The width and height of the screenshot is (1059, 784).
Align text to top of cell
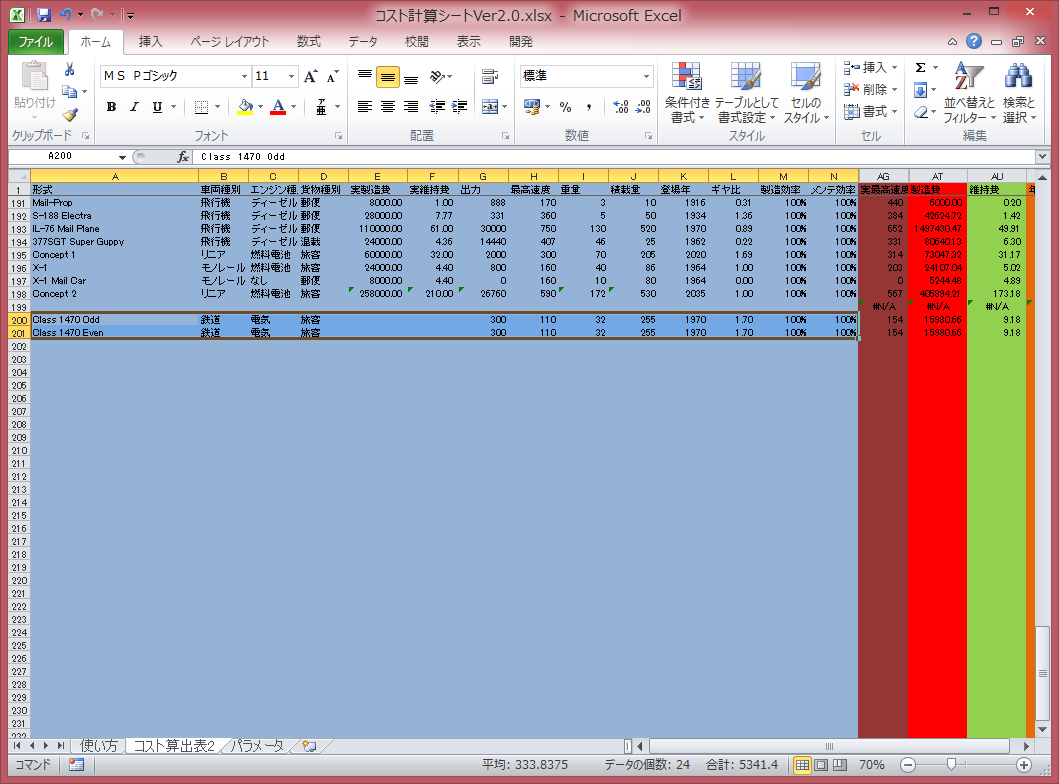coord(365,76)
